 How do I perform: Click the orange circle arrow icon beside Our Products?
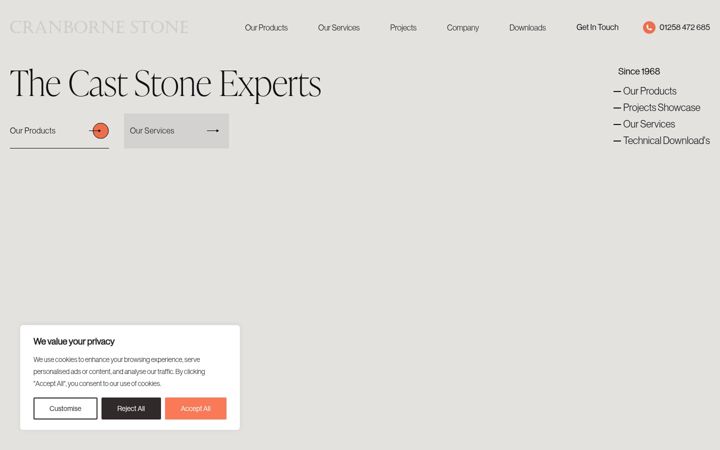pyautogui.click(x=100, y=131)
